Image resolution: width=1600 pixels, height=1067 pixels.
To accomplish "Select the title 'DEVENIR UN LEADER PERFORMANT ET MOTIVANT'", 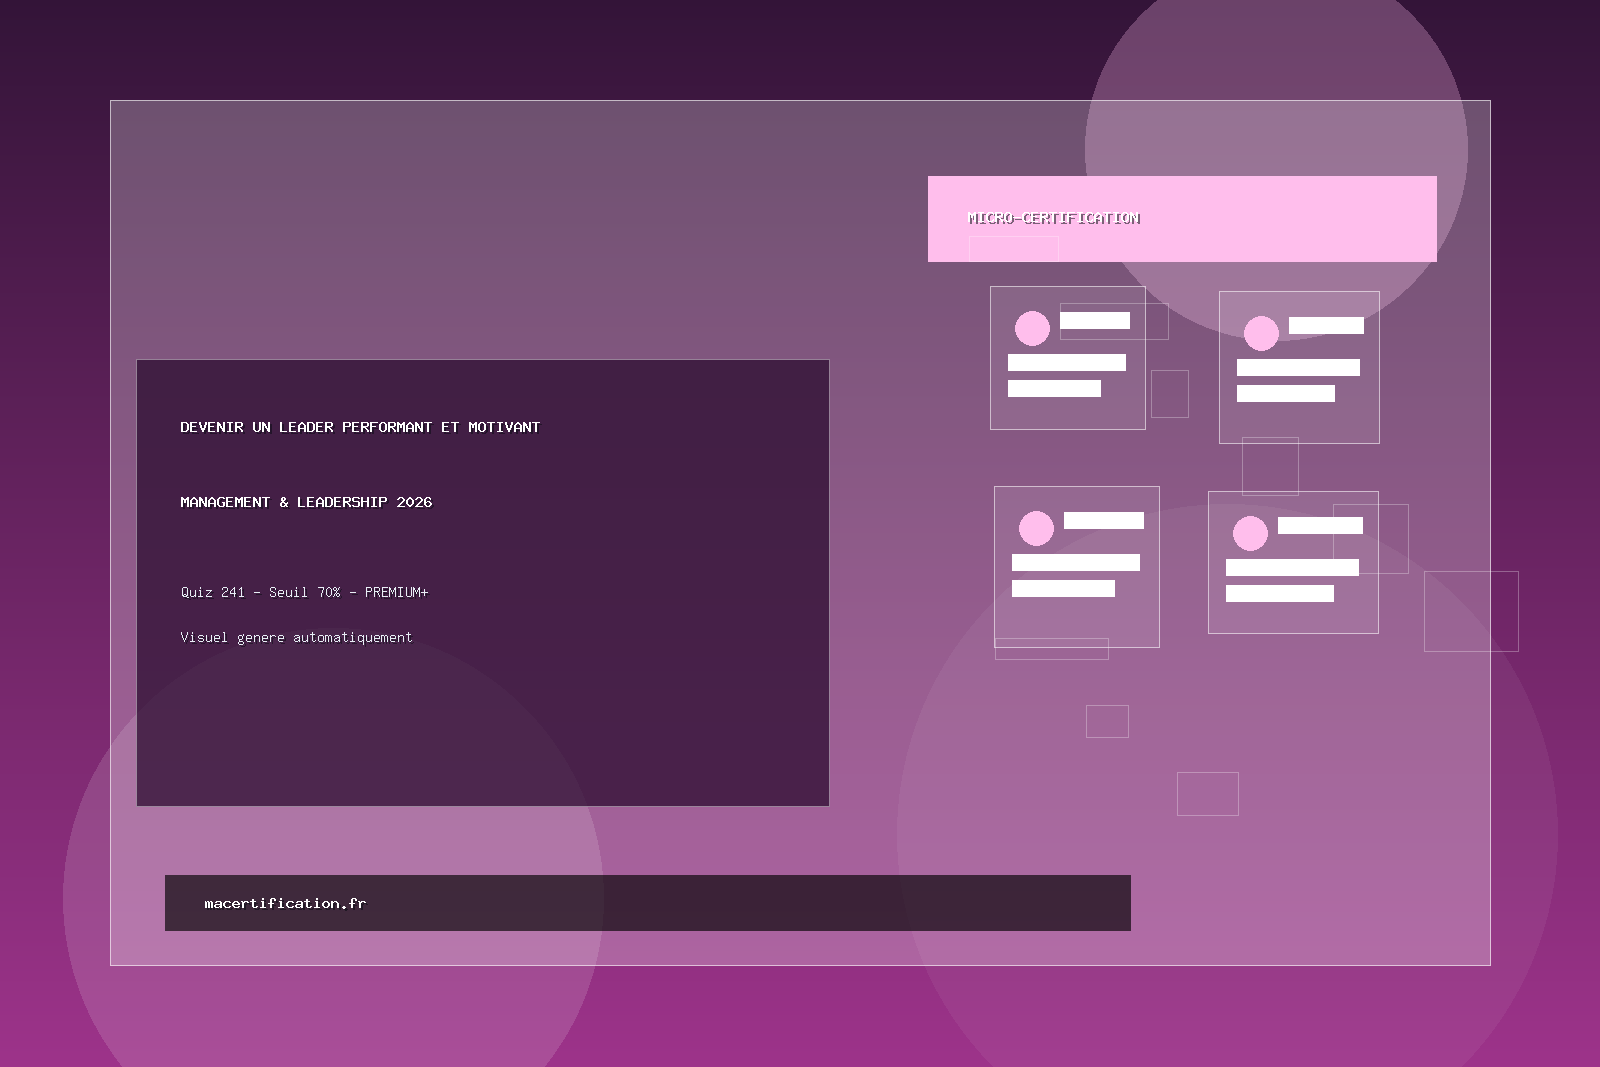I will (x=360, y=427).
